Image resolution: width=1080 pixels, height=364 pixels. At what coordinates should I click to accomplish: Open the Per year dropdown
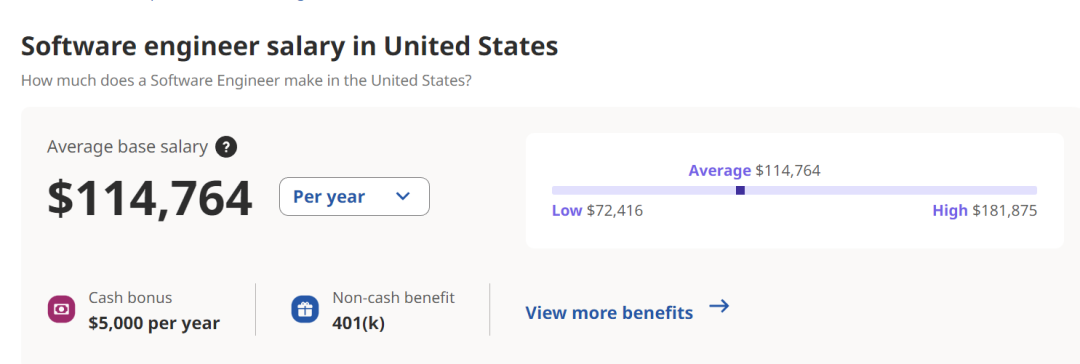(354, 196)
